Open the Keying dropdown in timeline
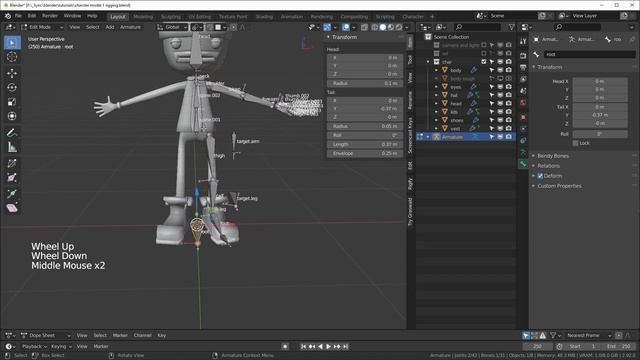This screenshot has height=360, width=640. click(x=61, y=347)
